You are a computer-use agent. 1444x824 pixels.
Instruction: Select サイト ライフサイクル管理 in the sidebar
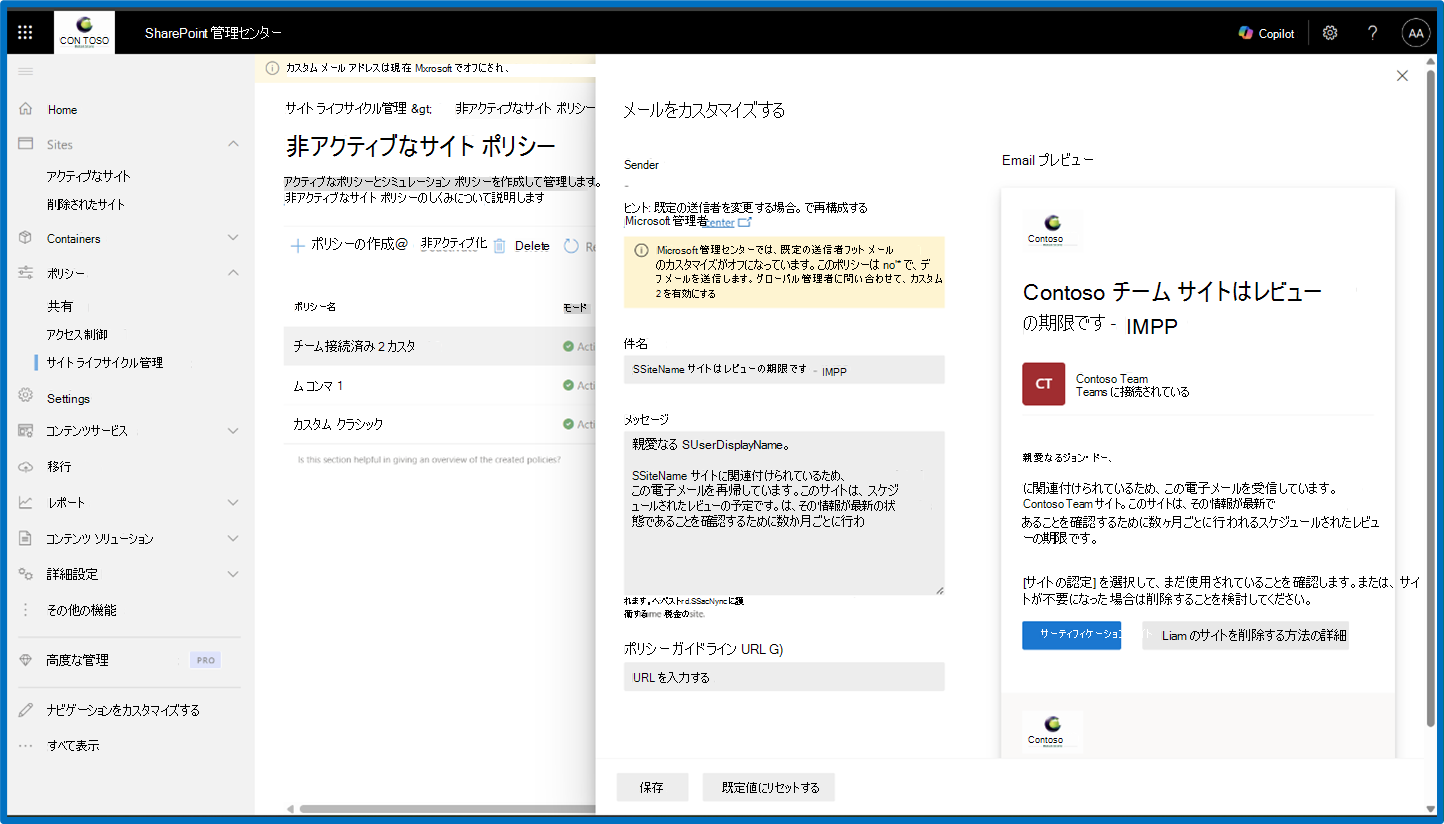point(105,362)
